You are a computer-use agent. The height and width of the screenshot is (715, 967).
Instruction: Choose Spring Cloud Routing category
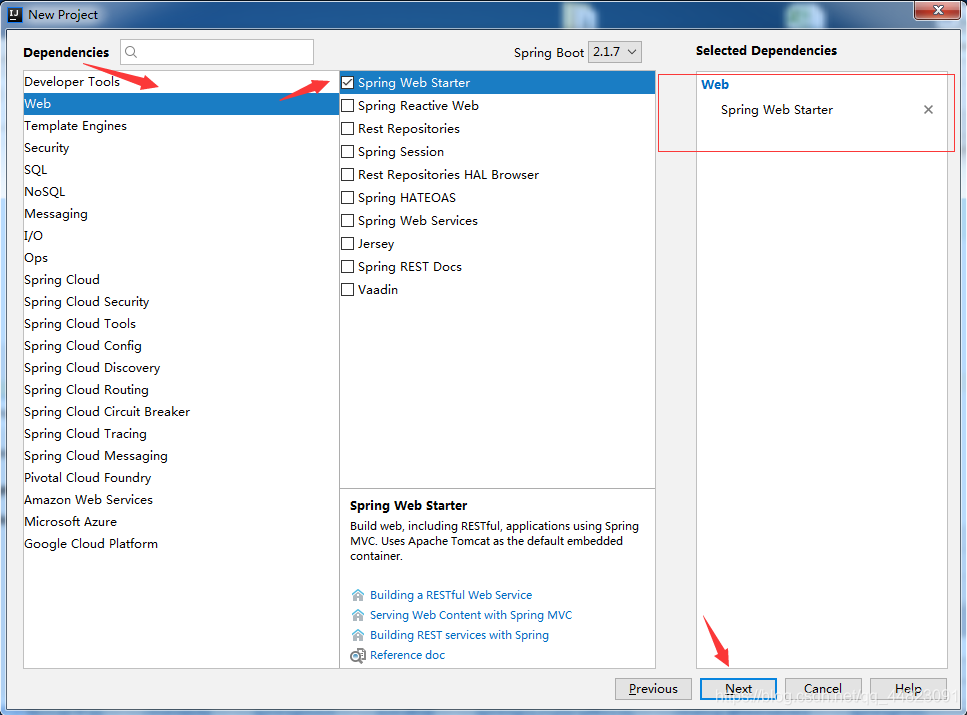click(x=181, y=390)
